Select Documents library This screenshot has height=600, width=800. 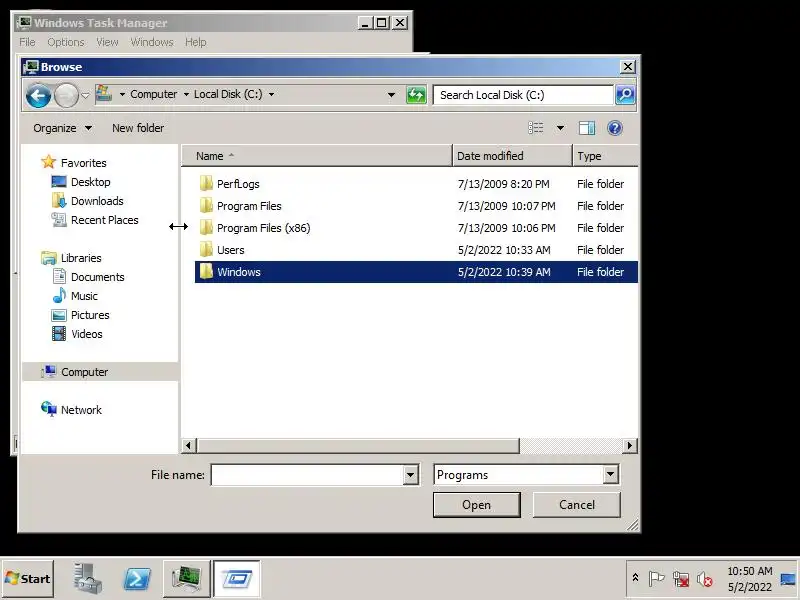tap(97, 277)
